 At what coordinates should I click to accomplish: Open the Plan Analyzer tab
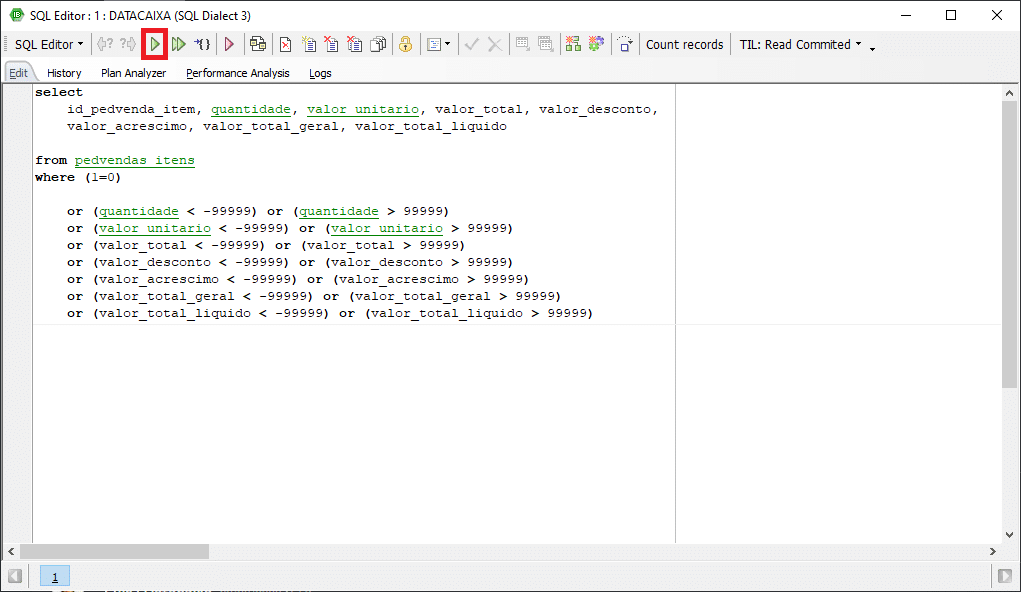(x=133, y=73)
